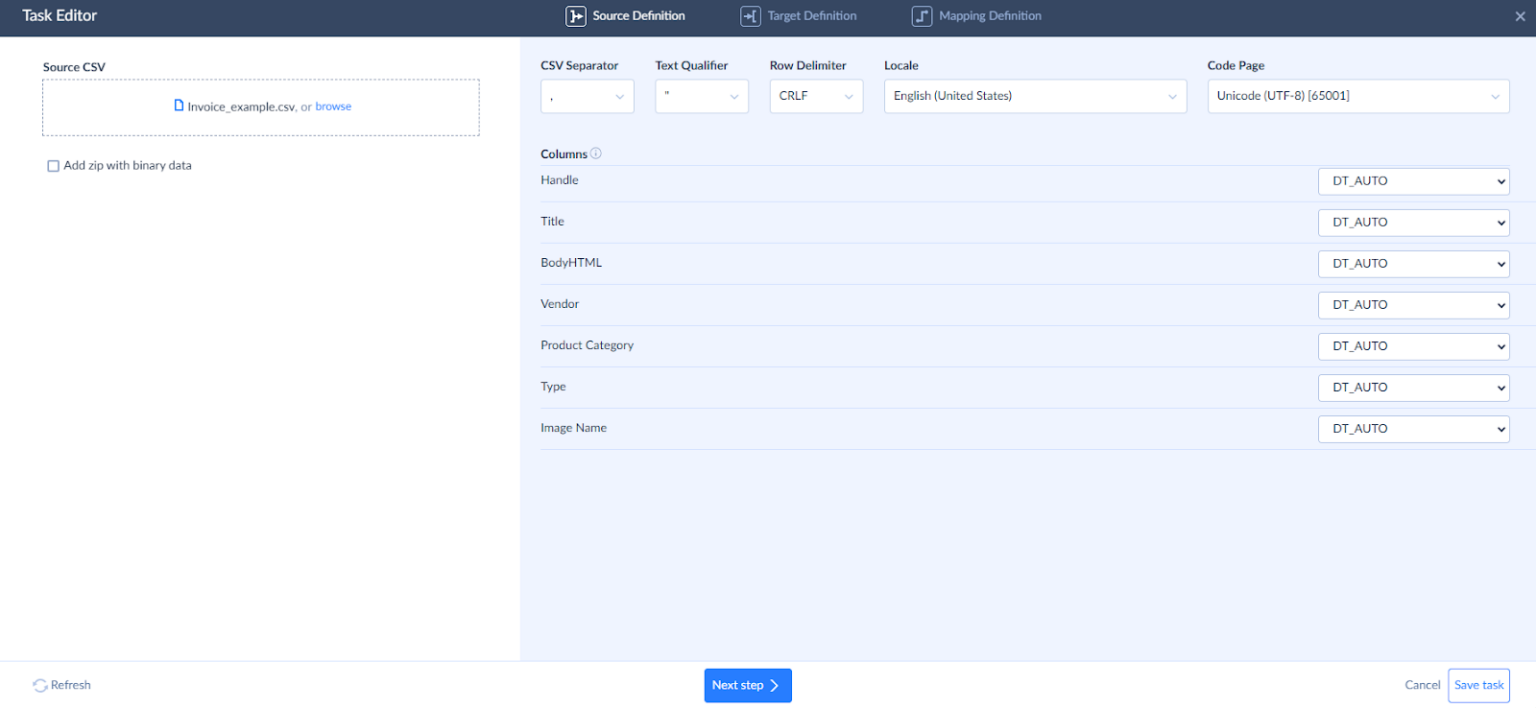Click the Refresh icon at bottom left
This screenshot has width=1536, height=708.
pyautogui.click(x=38, y=685)
